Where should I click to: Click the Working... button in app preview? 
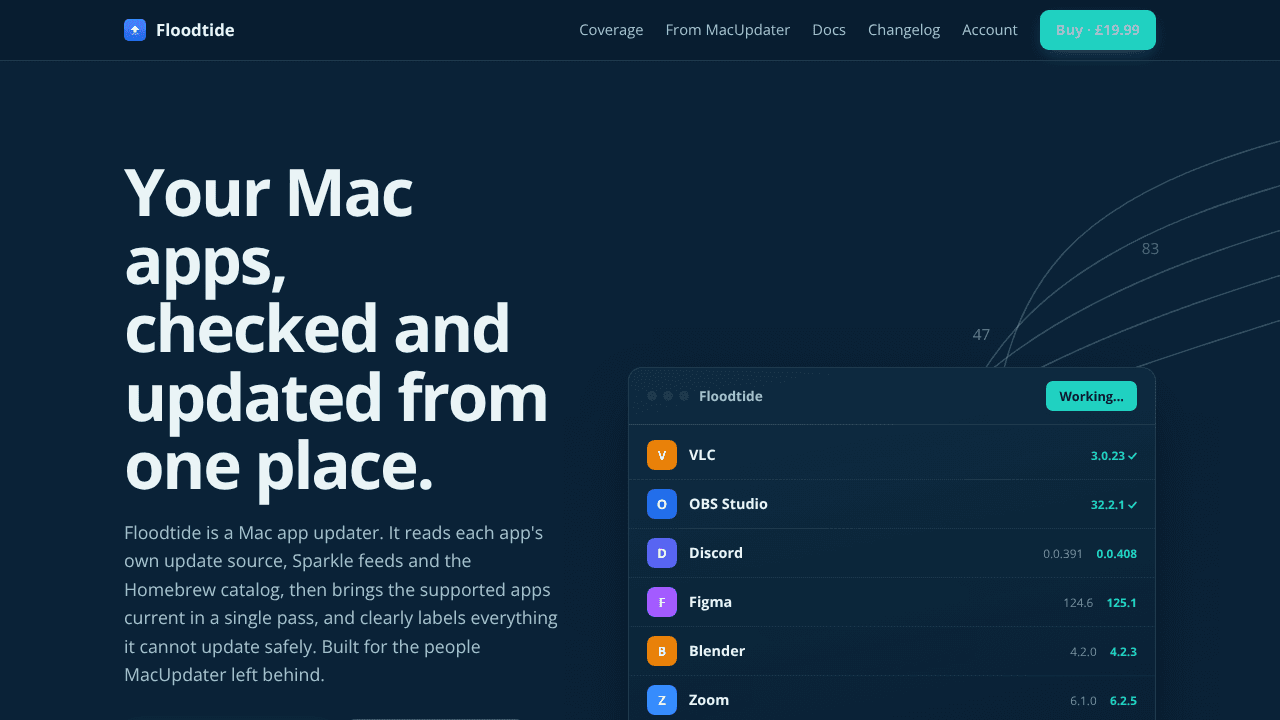[x=1091, y=396]
